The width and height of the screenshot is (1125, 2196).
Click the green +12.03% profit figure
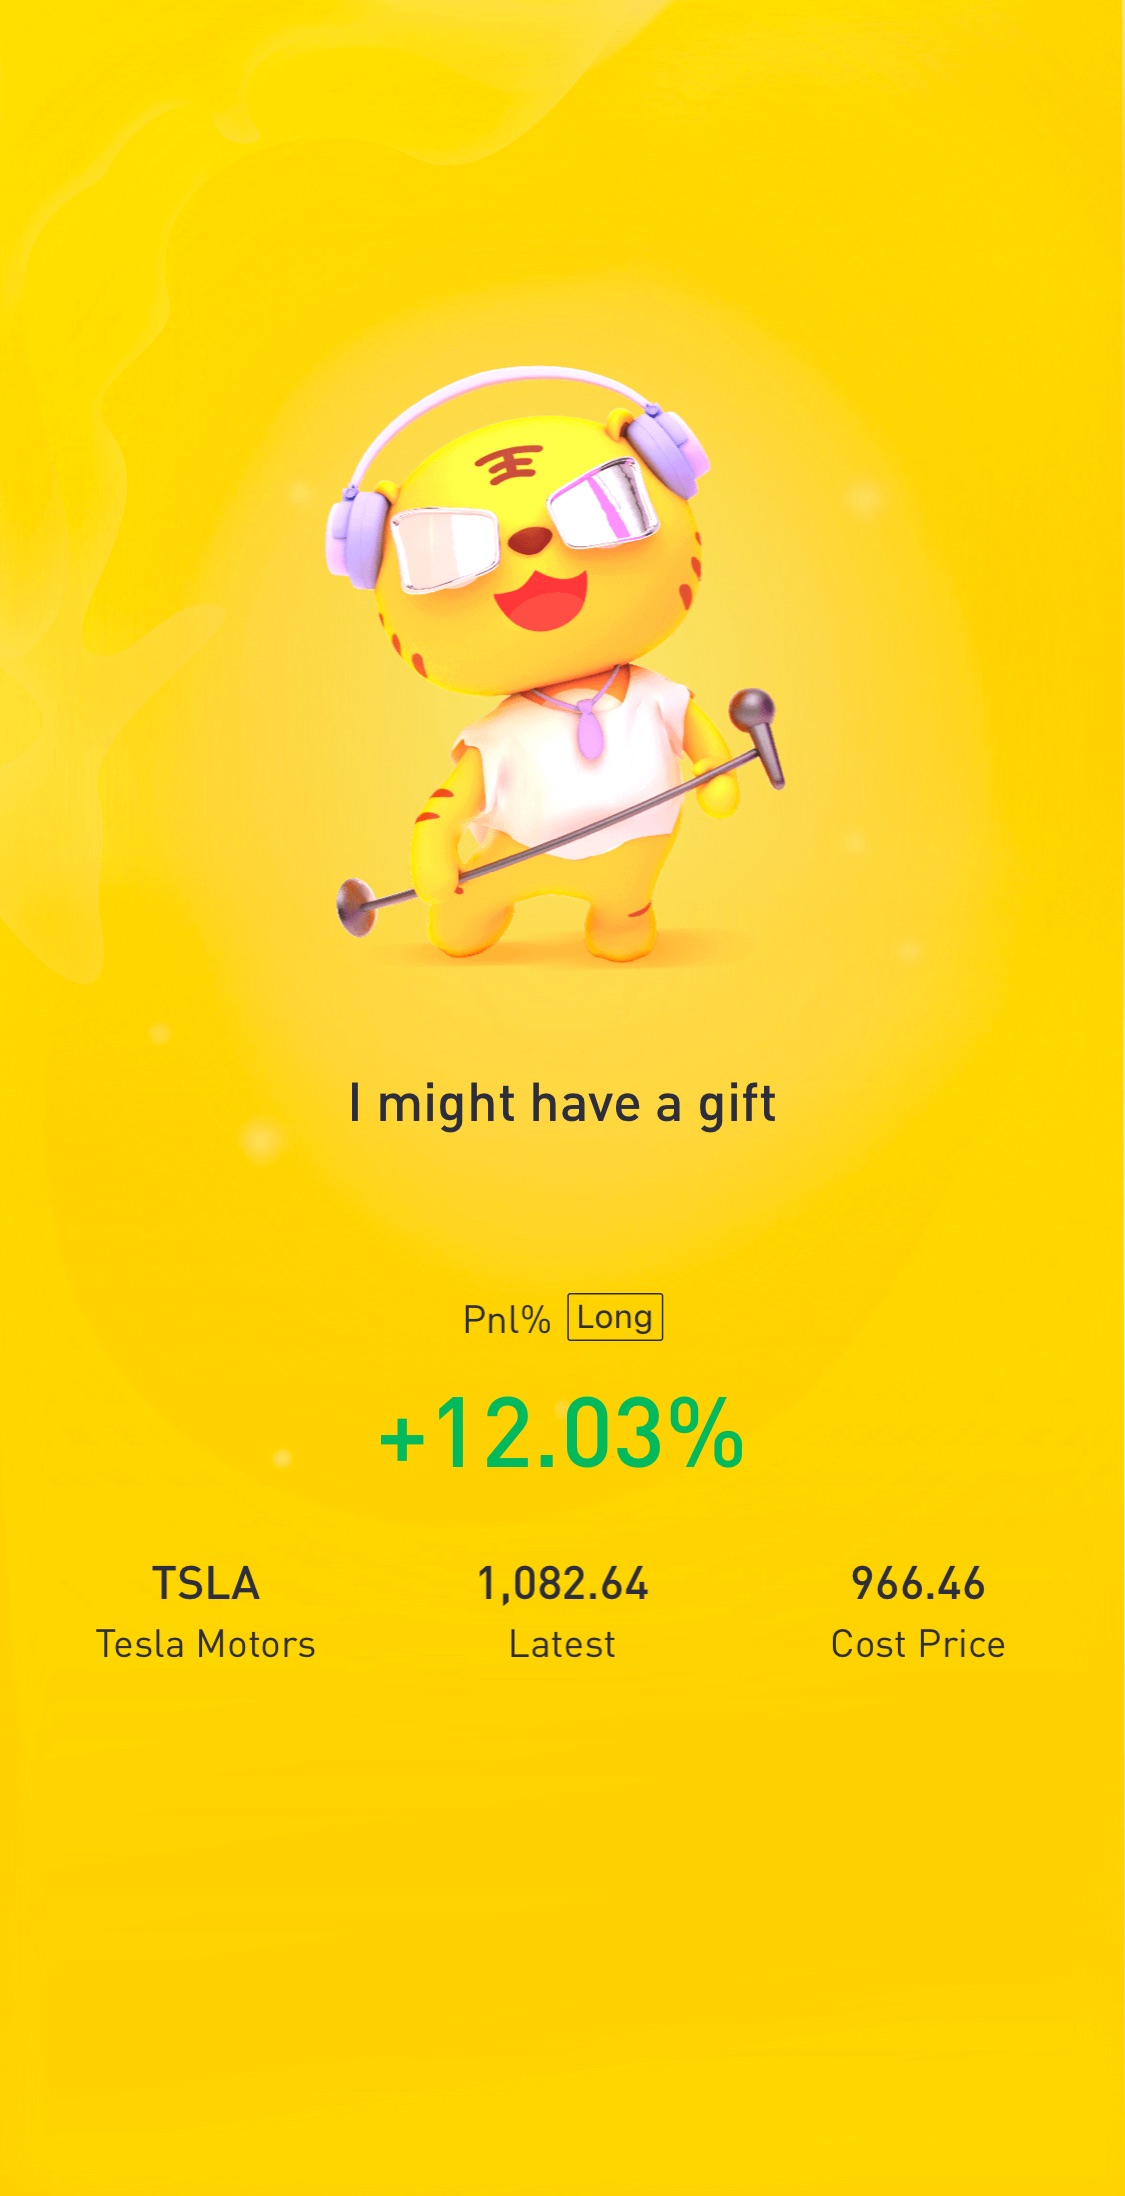click(562, 1435)
